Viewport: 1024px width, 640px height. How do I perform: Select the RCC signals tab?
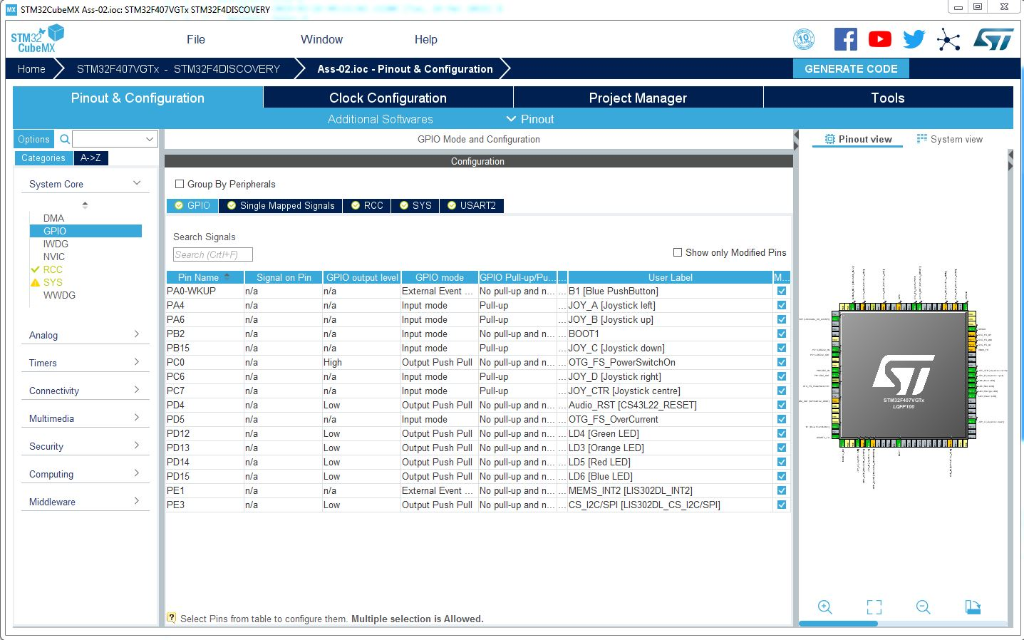click(367, 206)
